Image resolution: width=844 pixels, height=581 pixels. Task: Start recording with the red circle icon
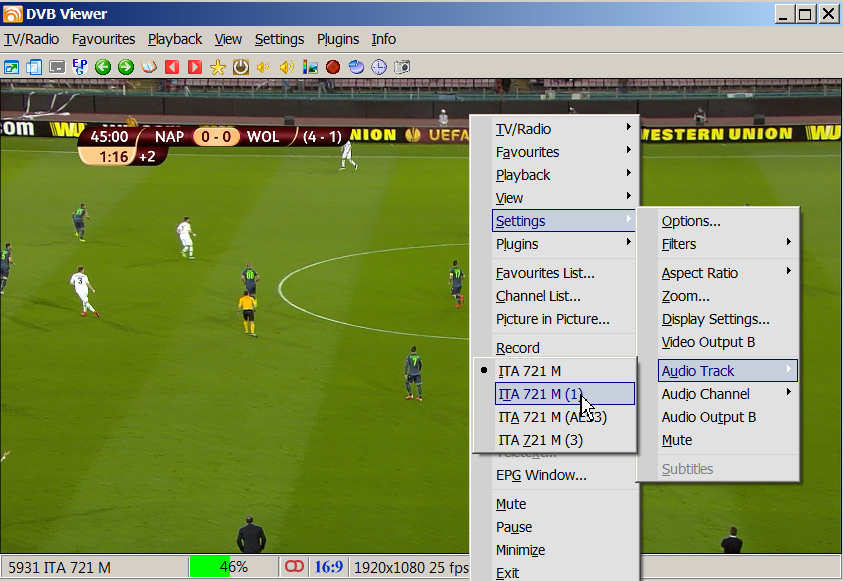(333, 67)
